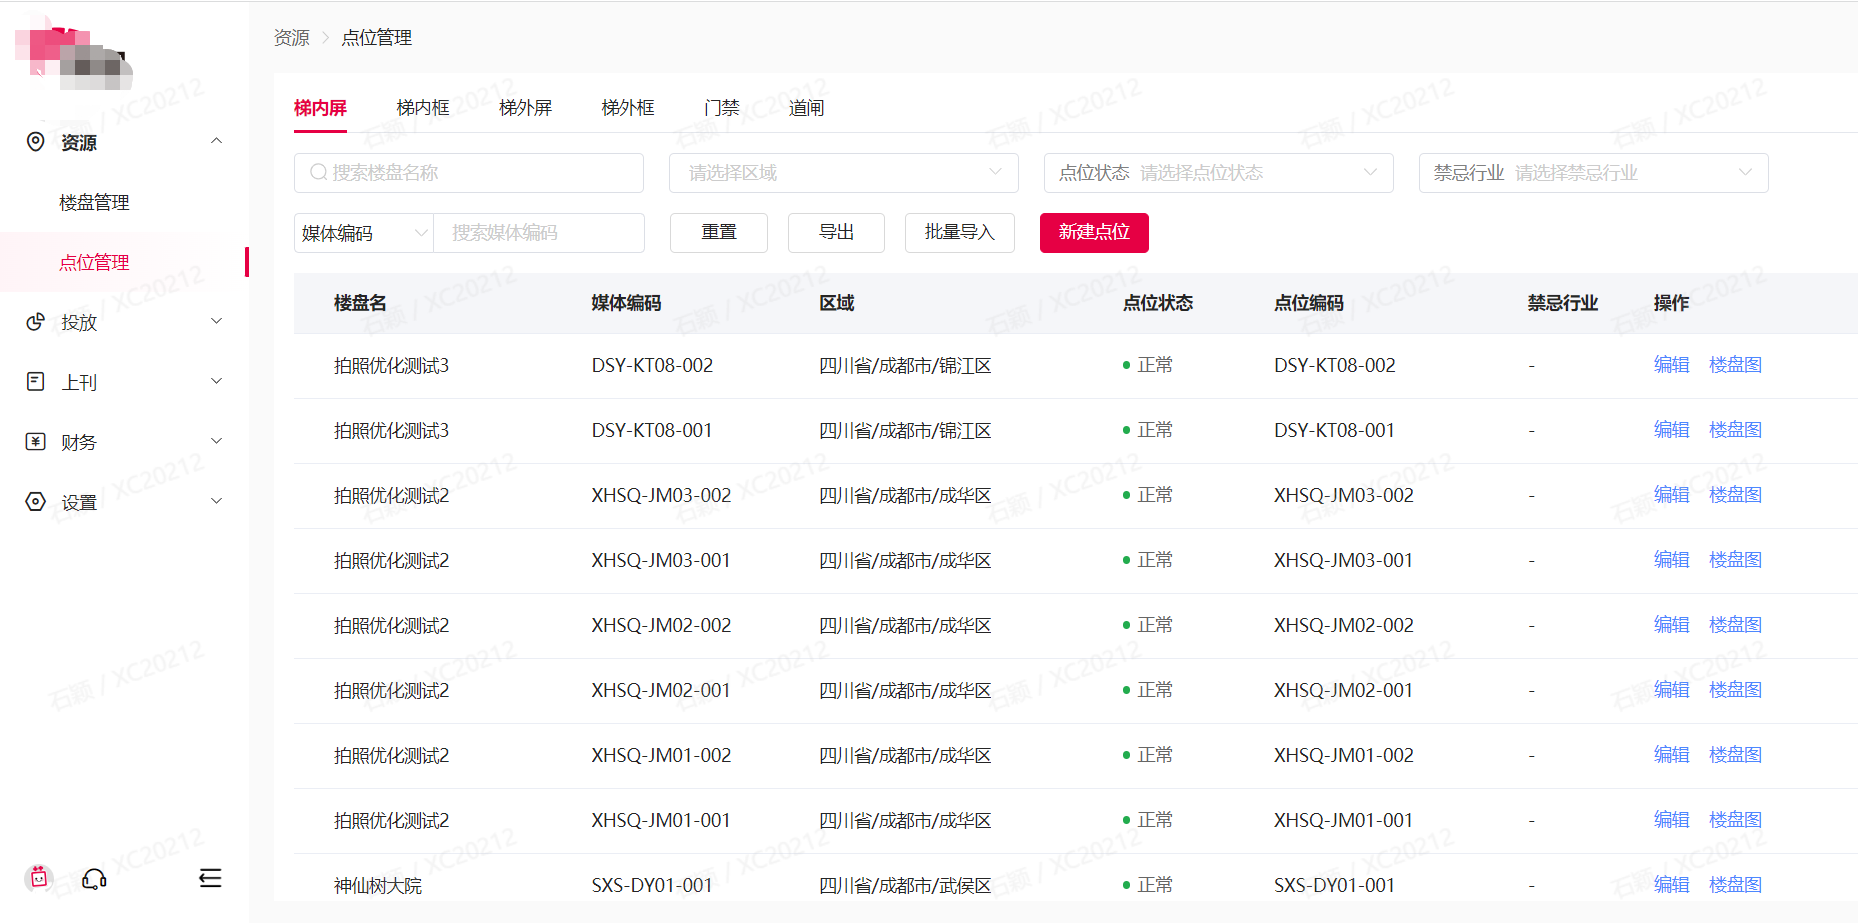The image size is (1858, 923).
Task: Open the 媒体编码 type selector
Action: coord(364,233)
